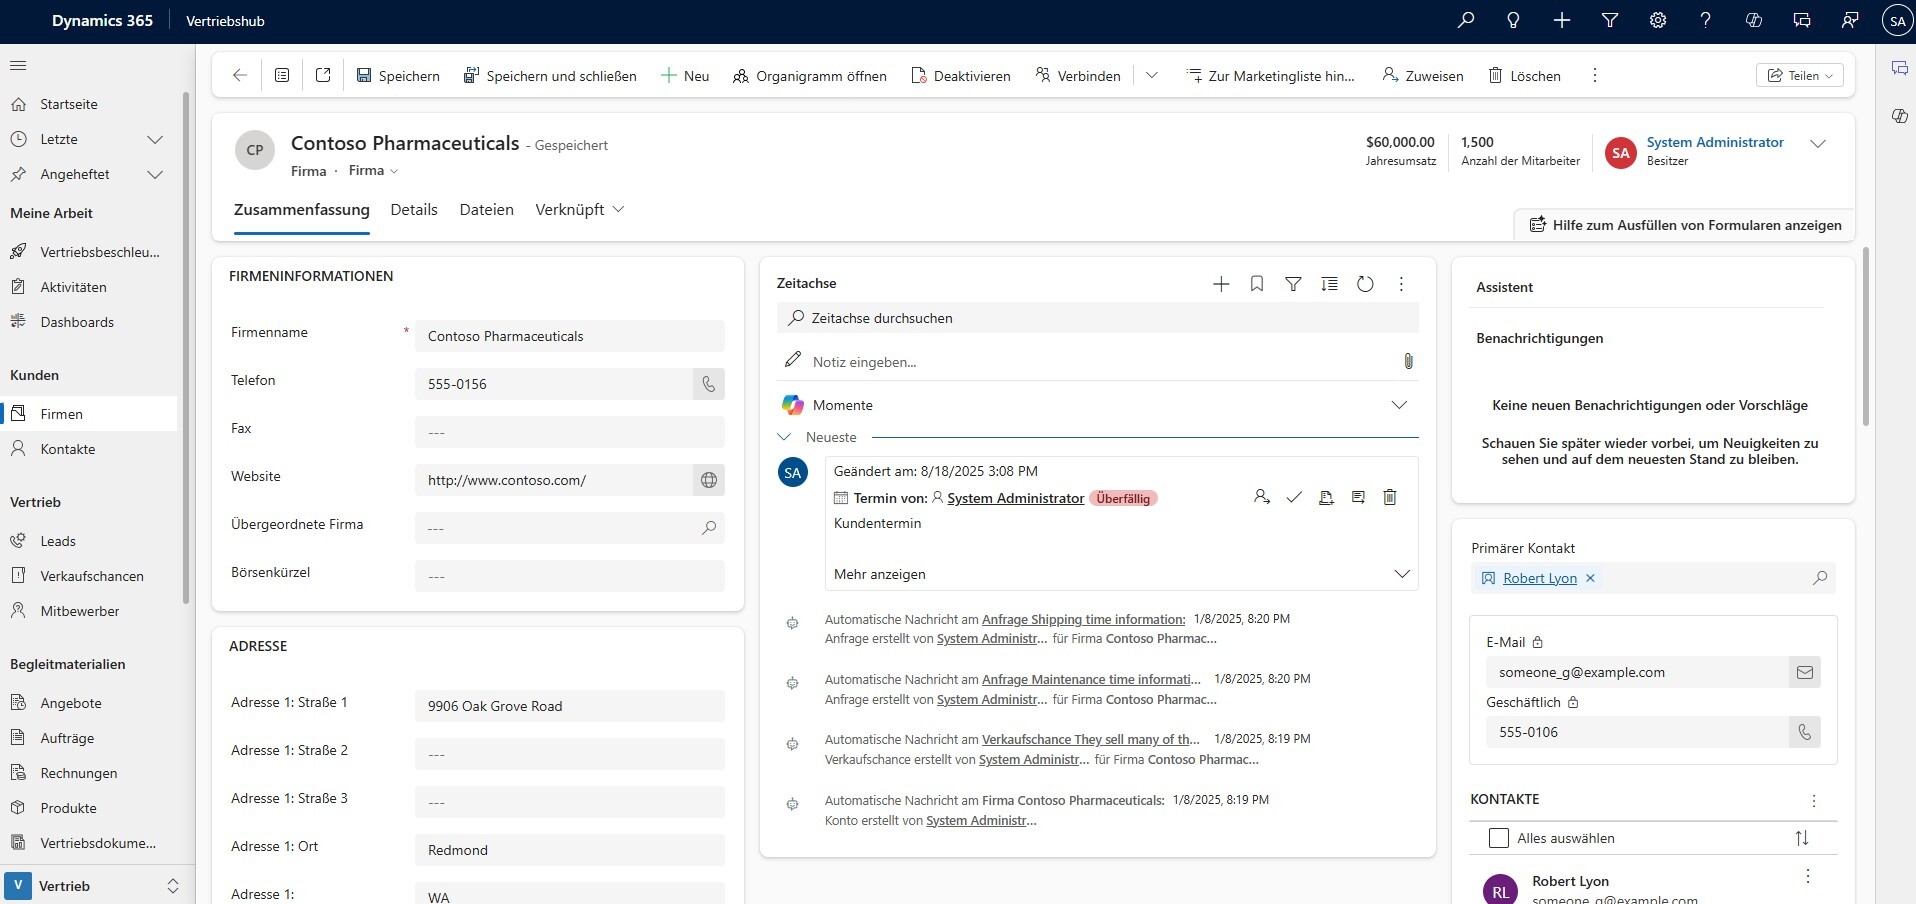Open the Verknüpft tab dropdown
This screenshot has height=904, width=1916.
coord(579,209)
